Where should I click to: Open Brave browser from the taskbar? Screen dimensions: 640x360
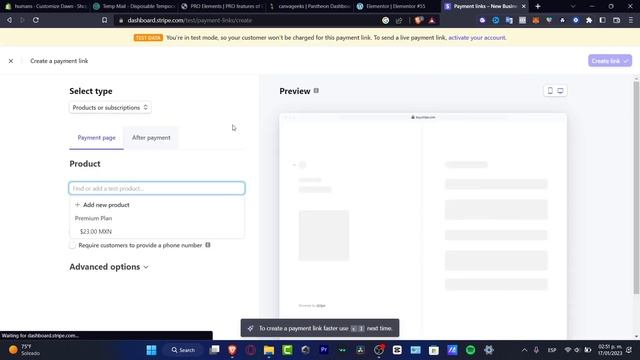click(x=232, y=350)
